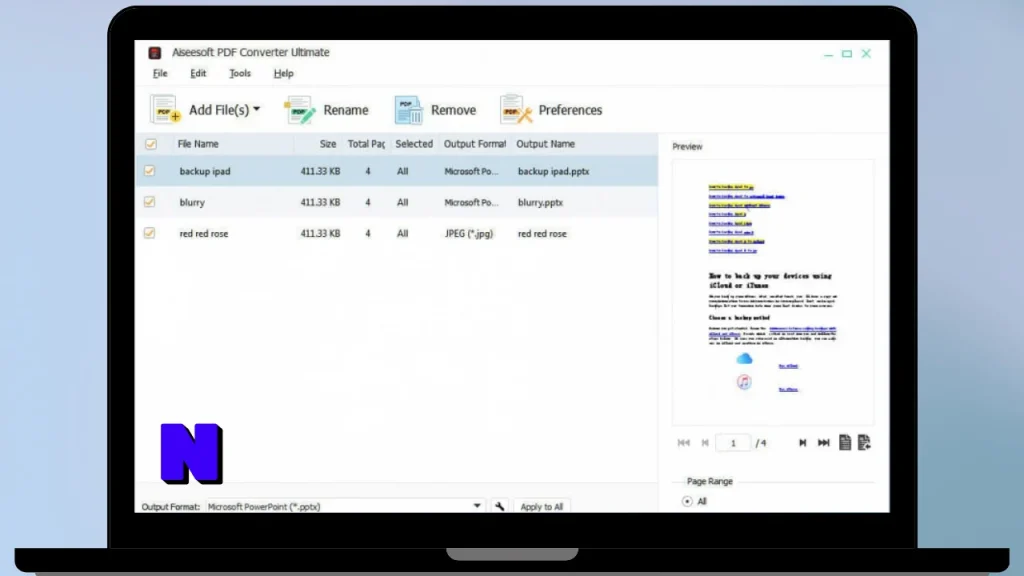Open output settings wrench icon

pyautogui.click(x=500, y=506)
